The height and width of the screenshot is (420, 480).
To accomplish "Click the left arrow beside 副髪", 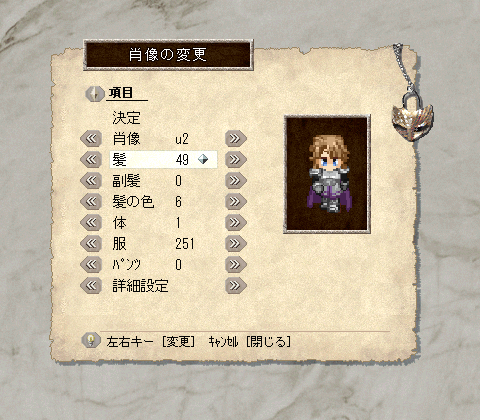I will point(91,181).
